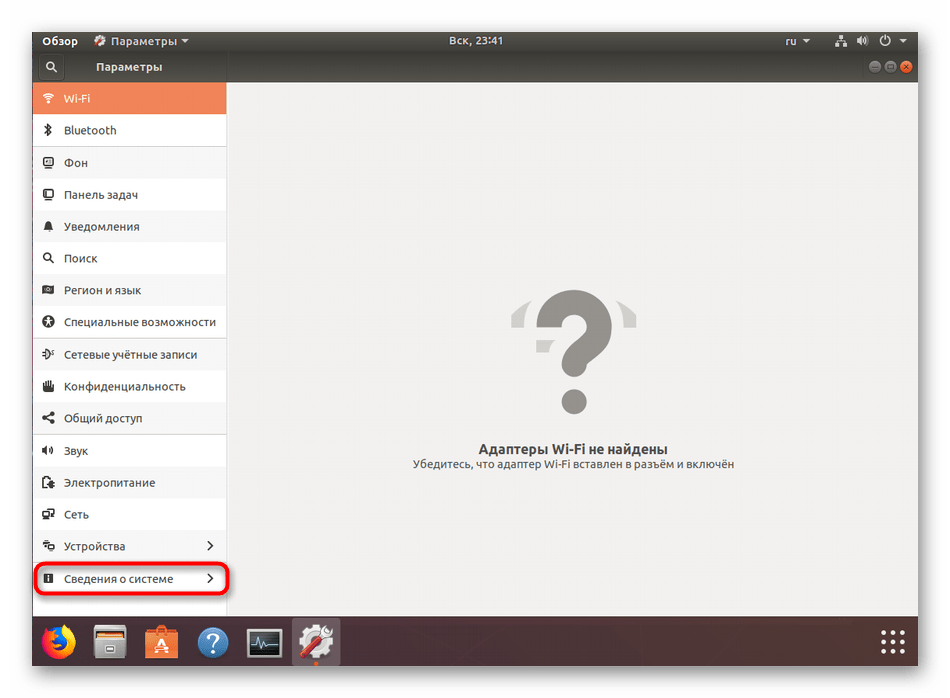
Task: Select Bluetooth in the sidebar
Action: (x=90, y=130)
